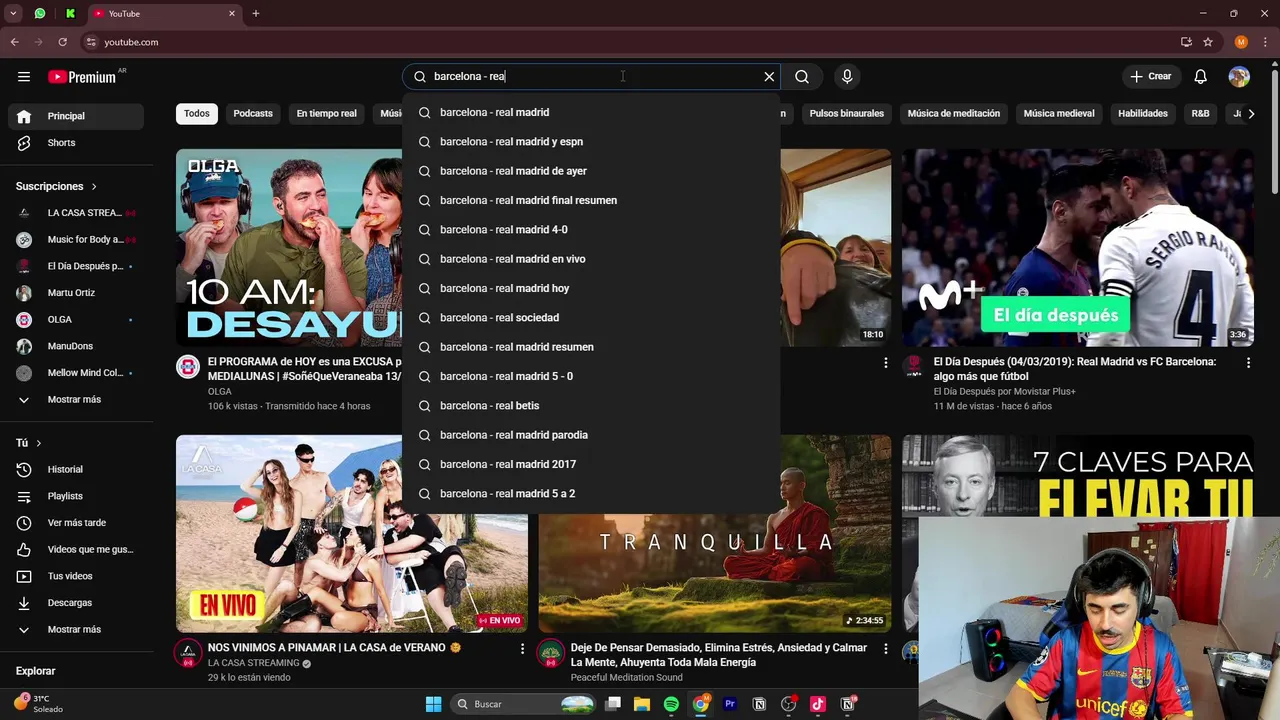
Task: Select suggestion "barcelona - real madrid 2017"
Action: (x=591, y=464)
